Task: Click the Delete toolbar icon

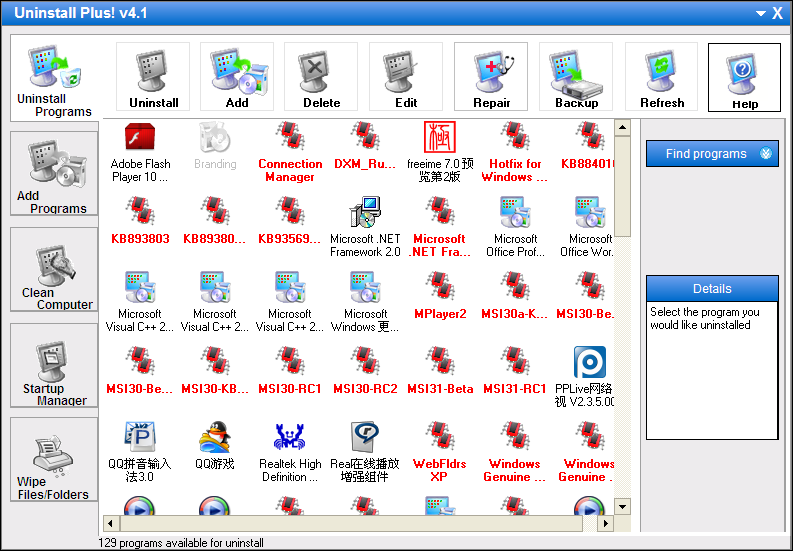Action: 321,77
